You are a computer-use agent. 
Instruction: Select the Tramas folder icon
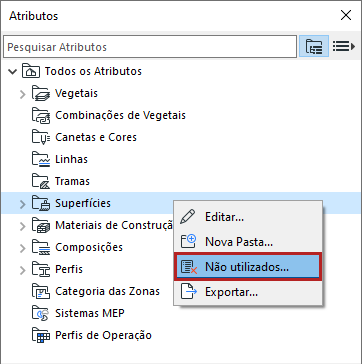pyautogui.click(x=41, y=181)
